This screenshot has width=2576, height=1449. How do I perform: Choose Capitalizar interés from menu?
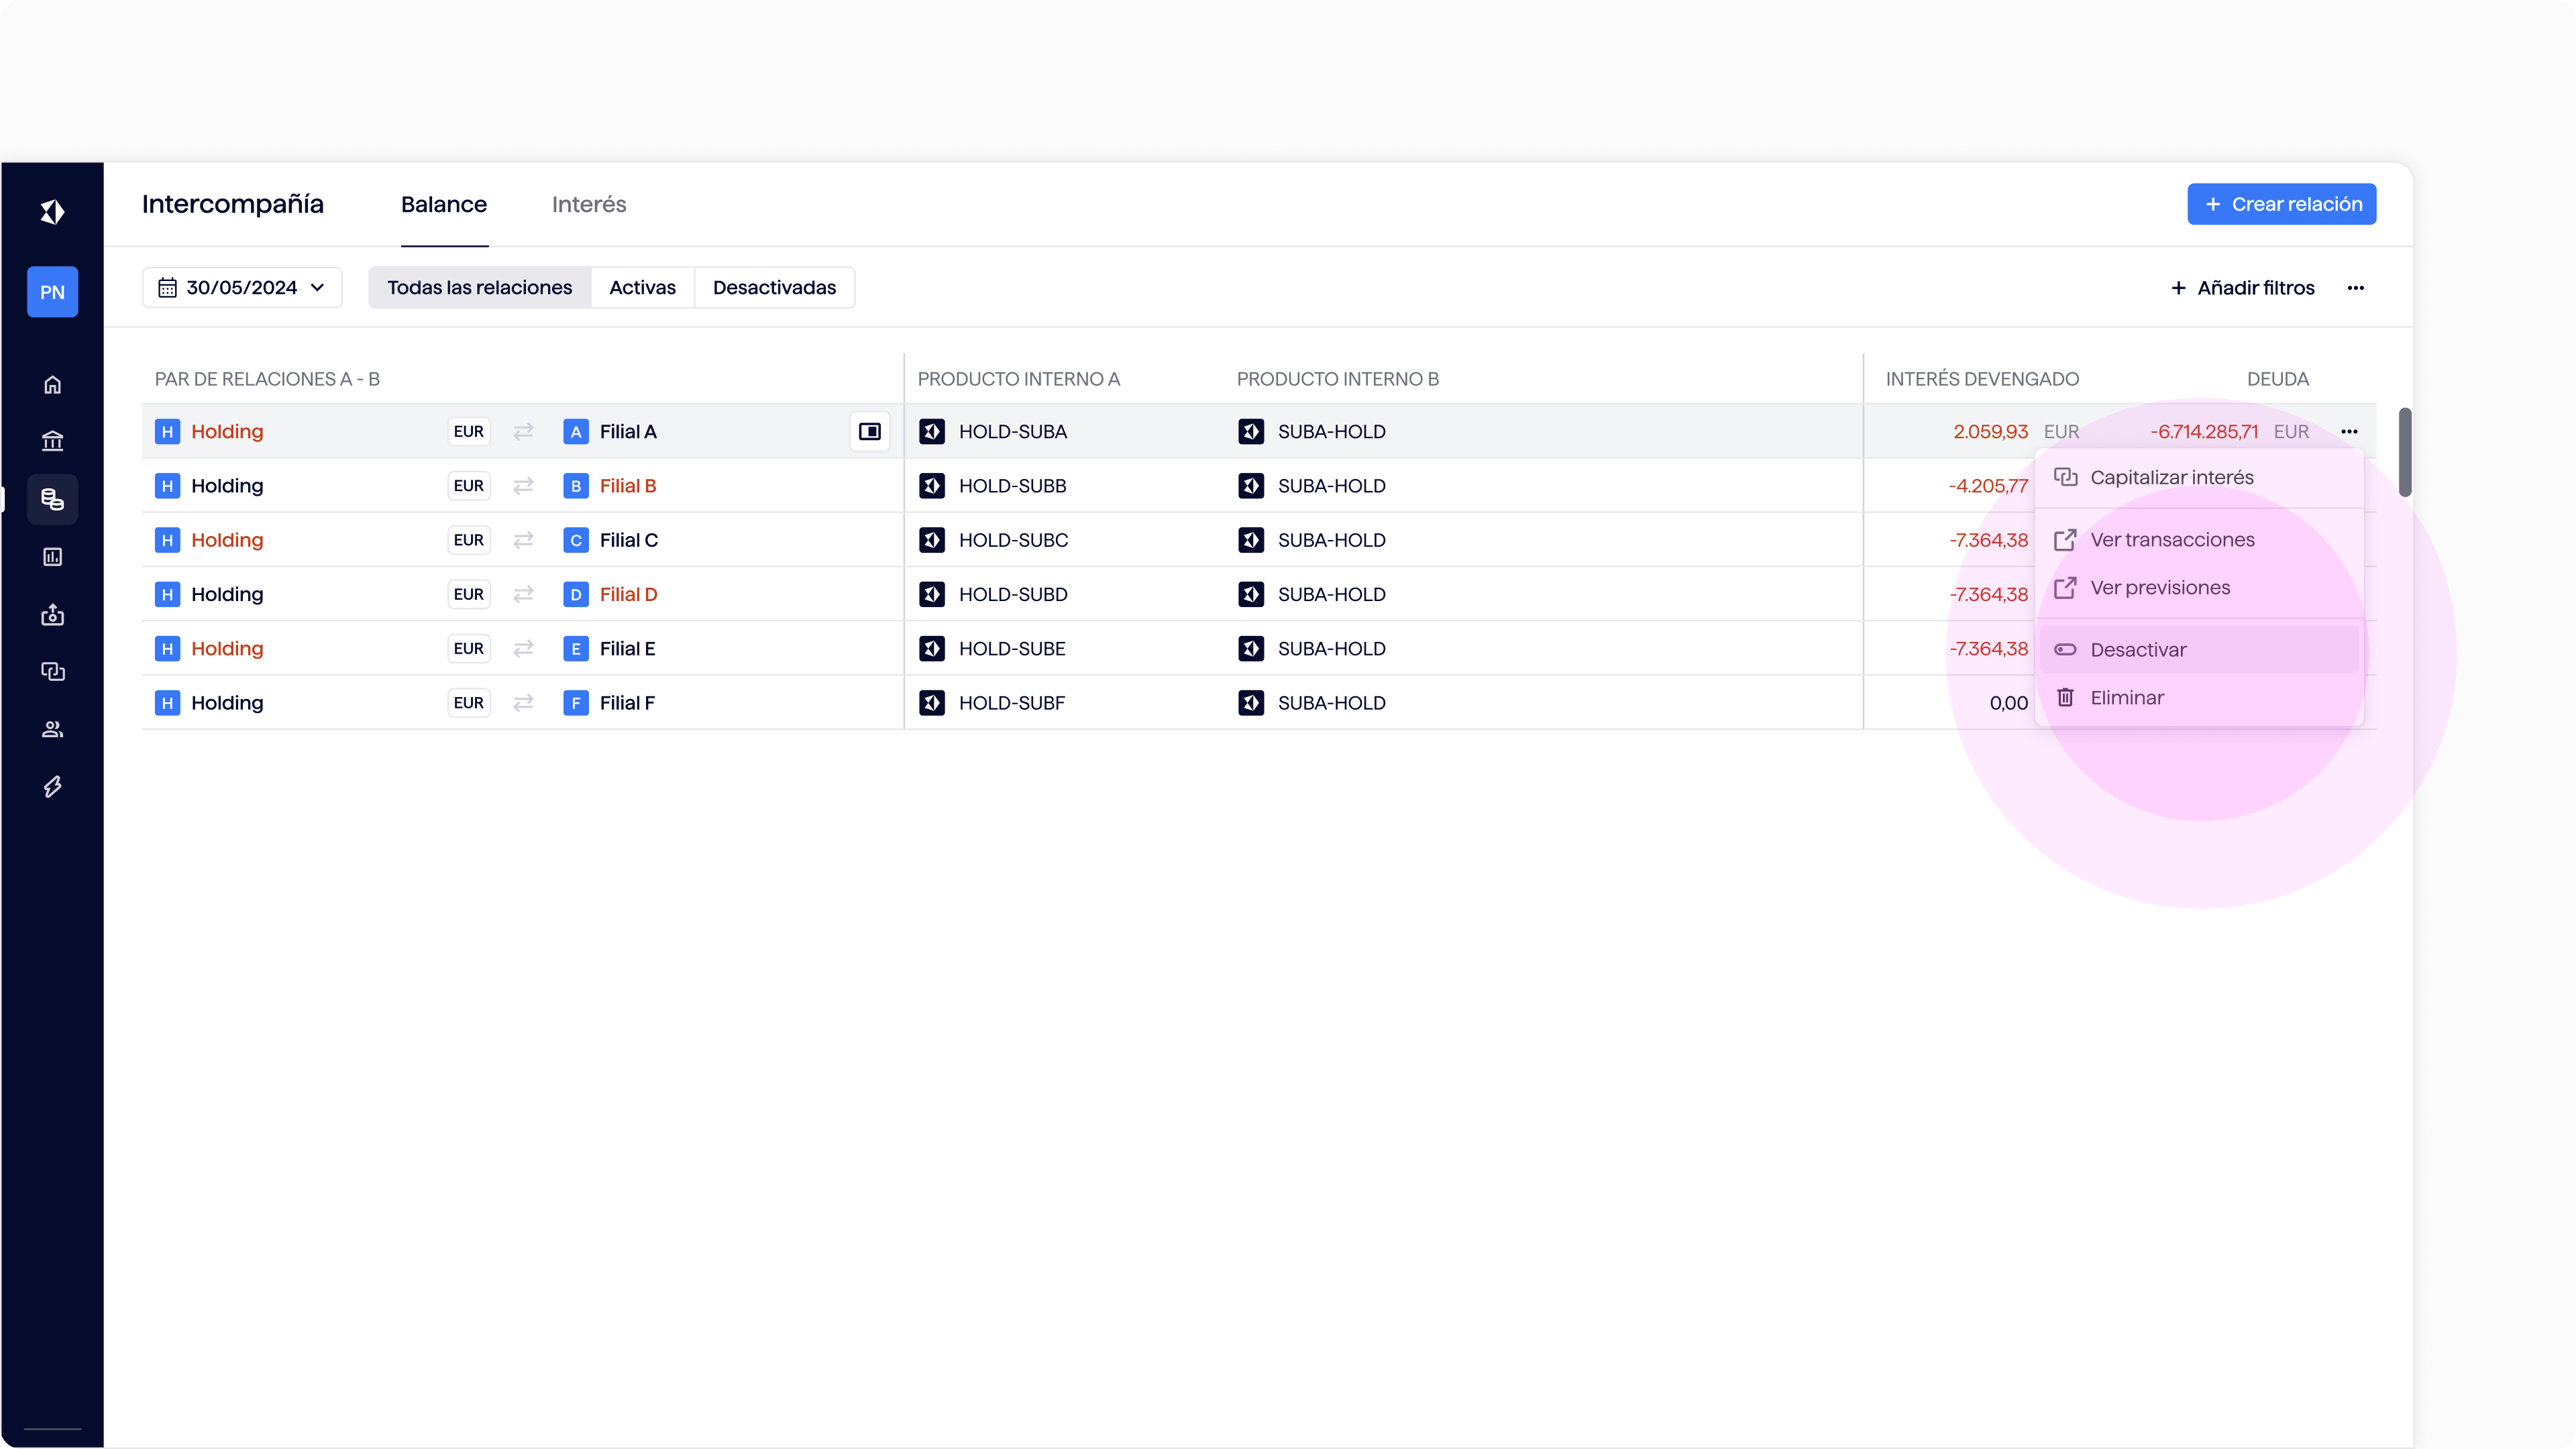click(x=2199, y=478)
